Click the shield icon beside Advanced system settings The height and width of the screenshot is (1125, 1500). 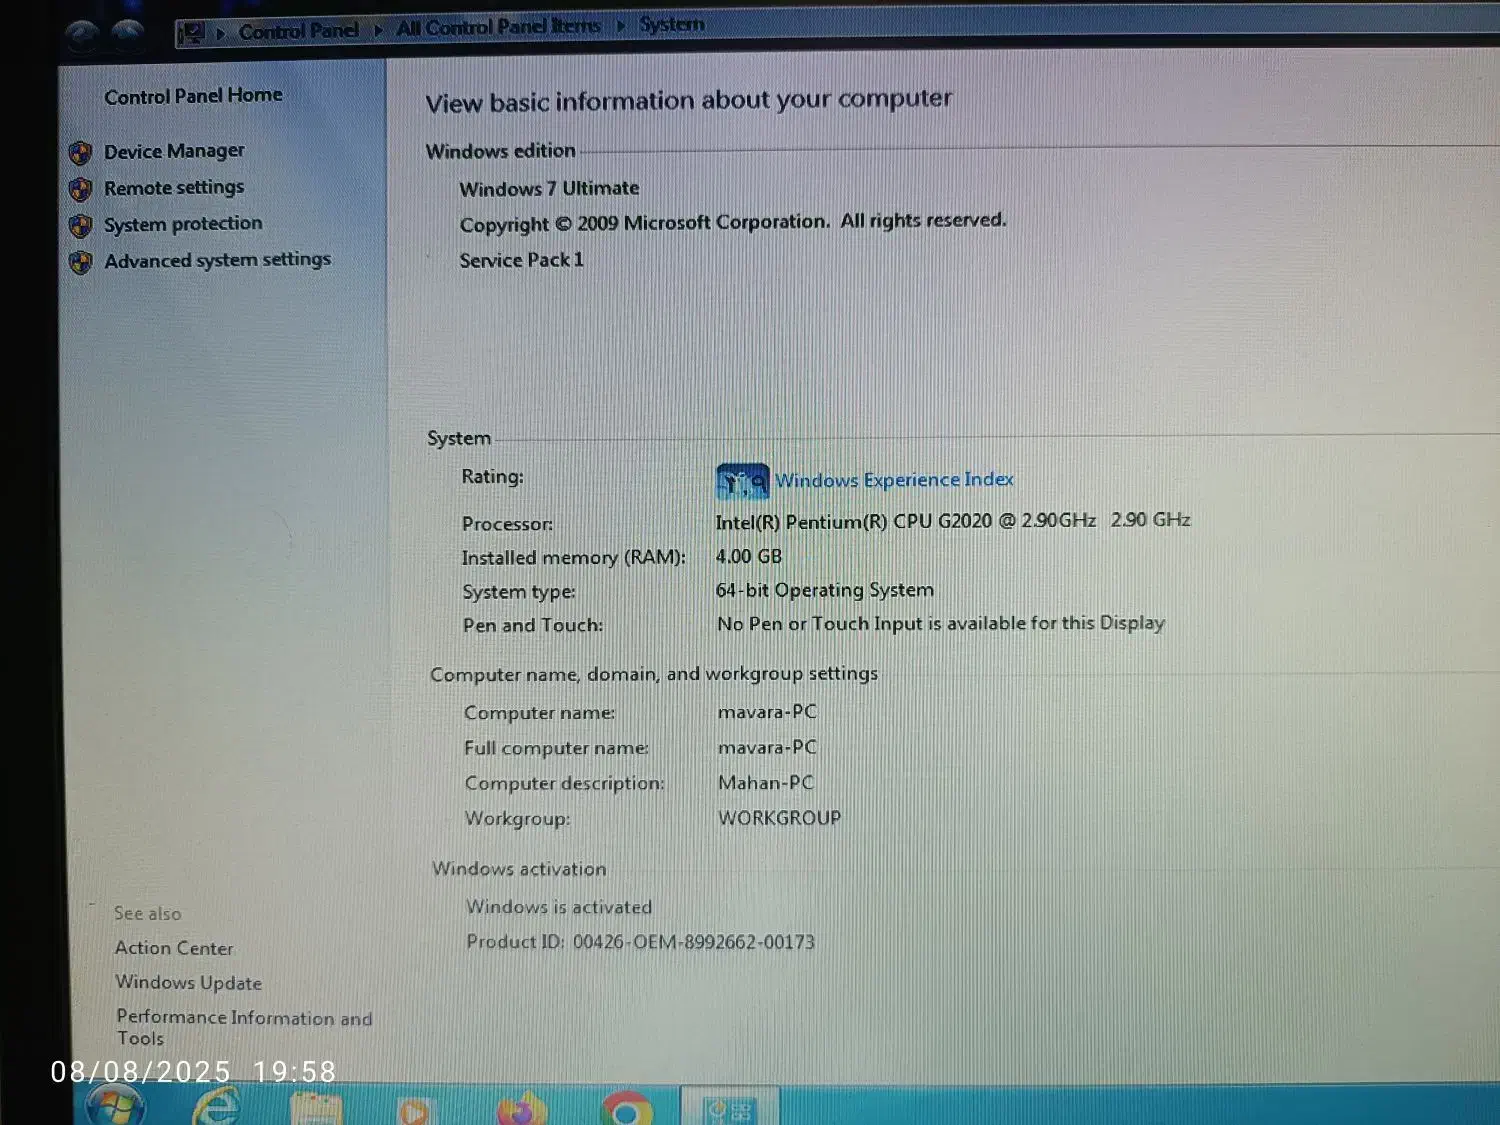[81, 262]
